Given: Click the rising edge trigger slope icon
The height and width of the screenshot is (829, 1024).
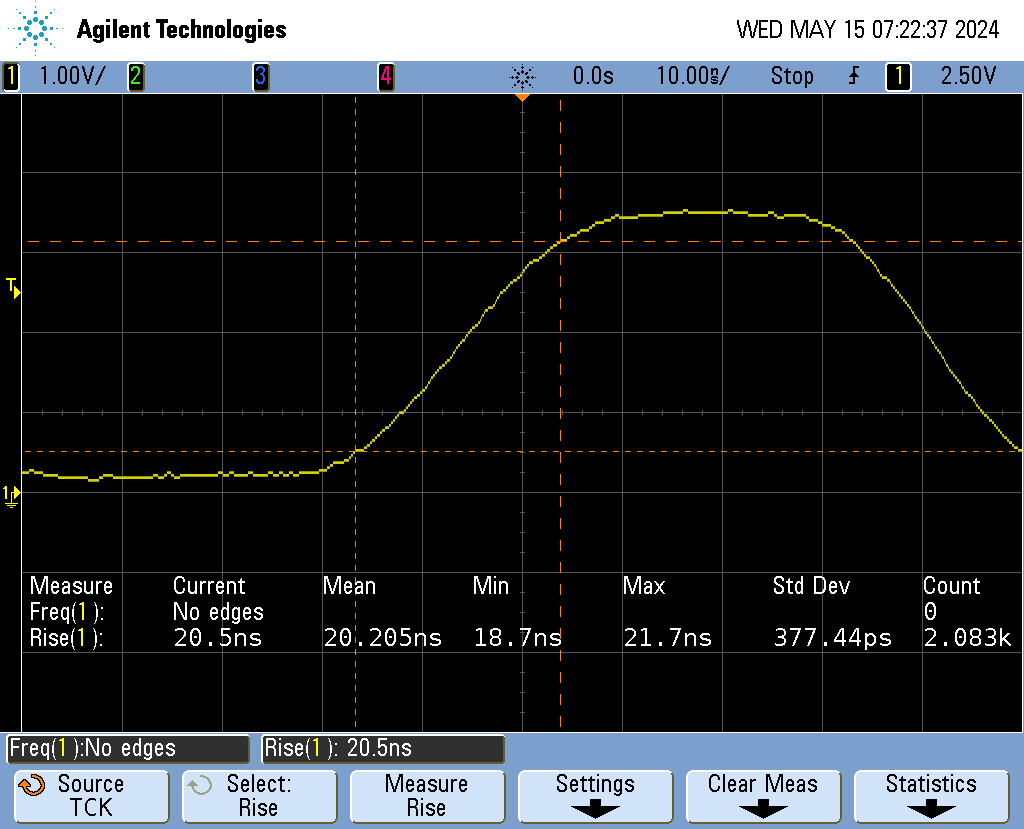Looking at the screenshot, I should [x=853, y=76].
